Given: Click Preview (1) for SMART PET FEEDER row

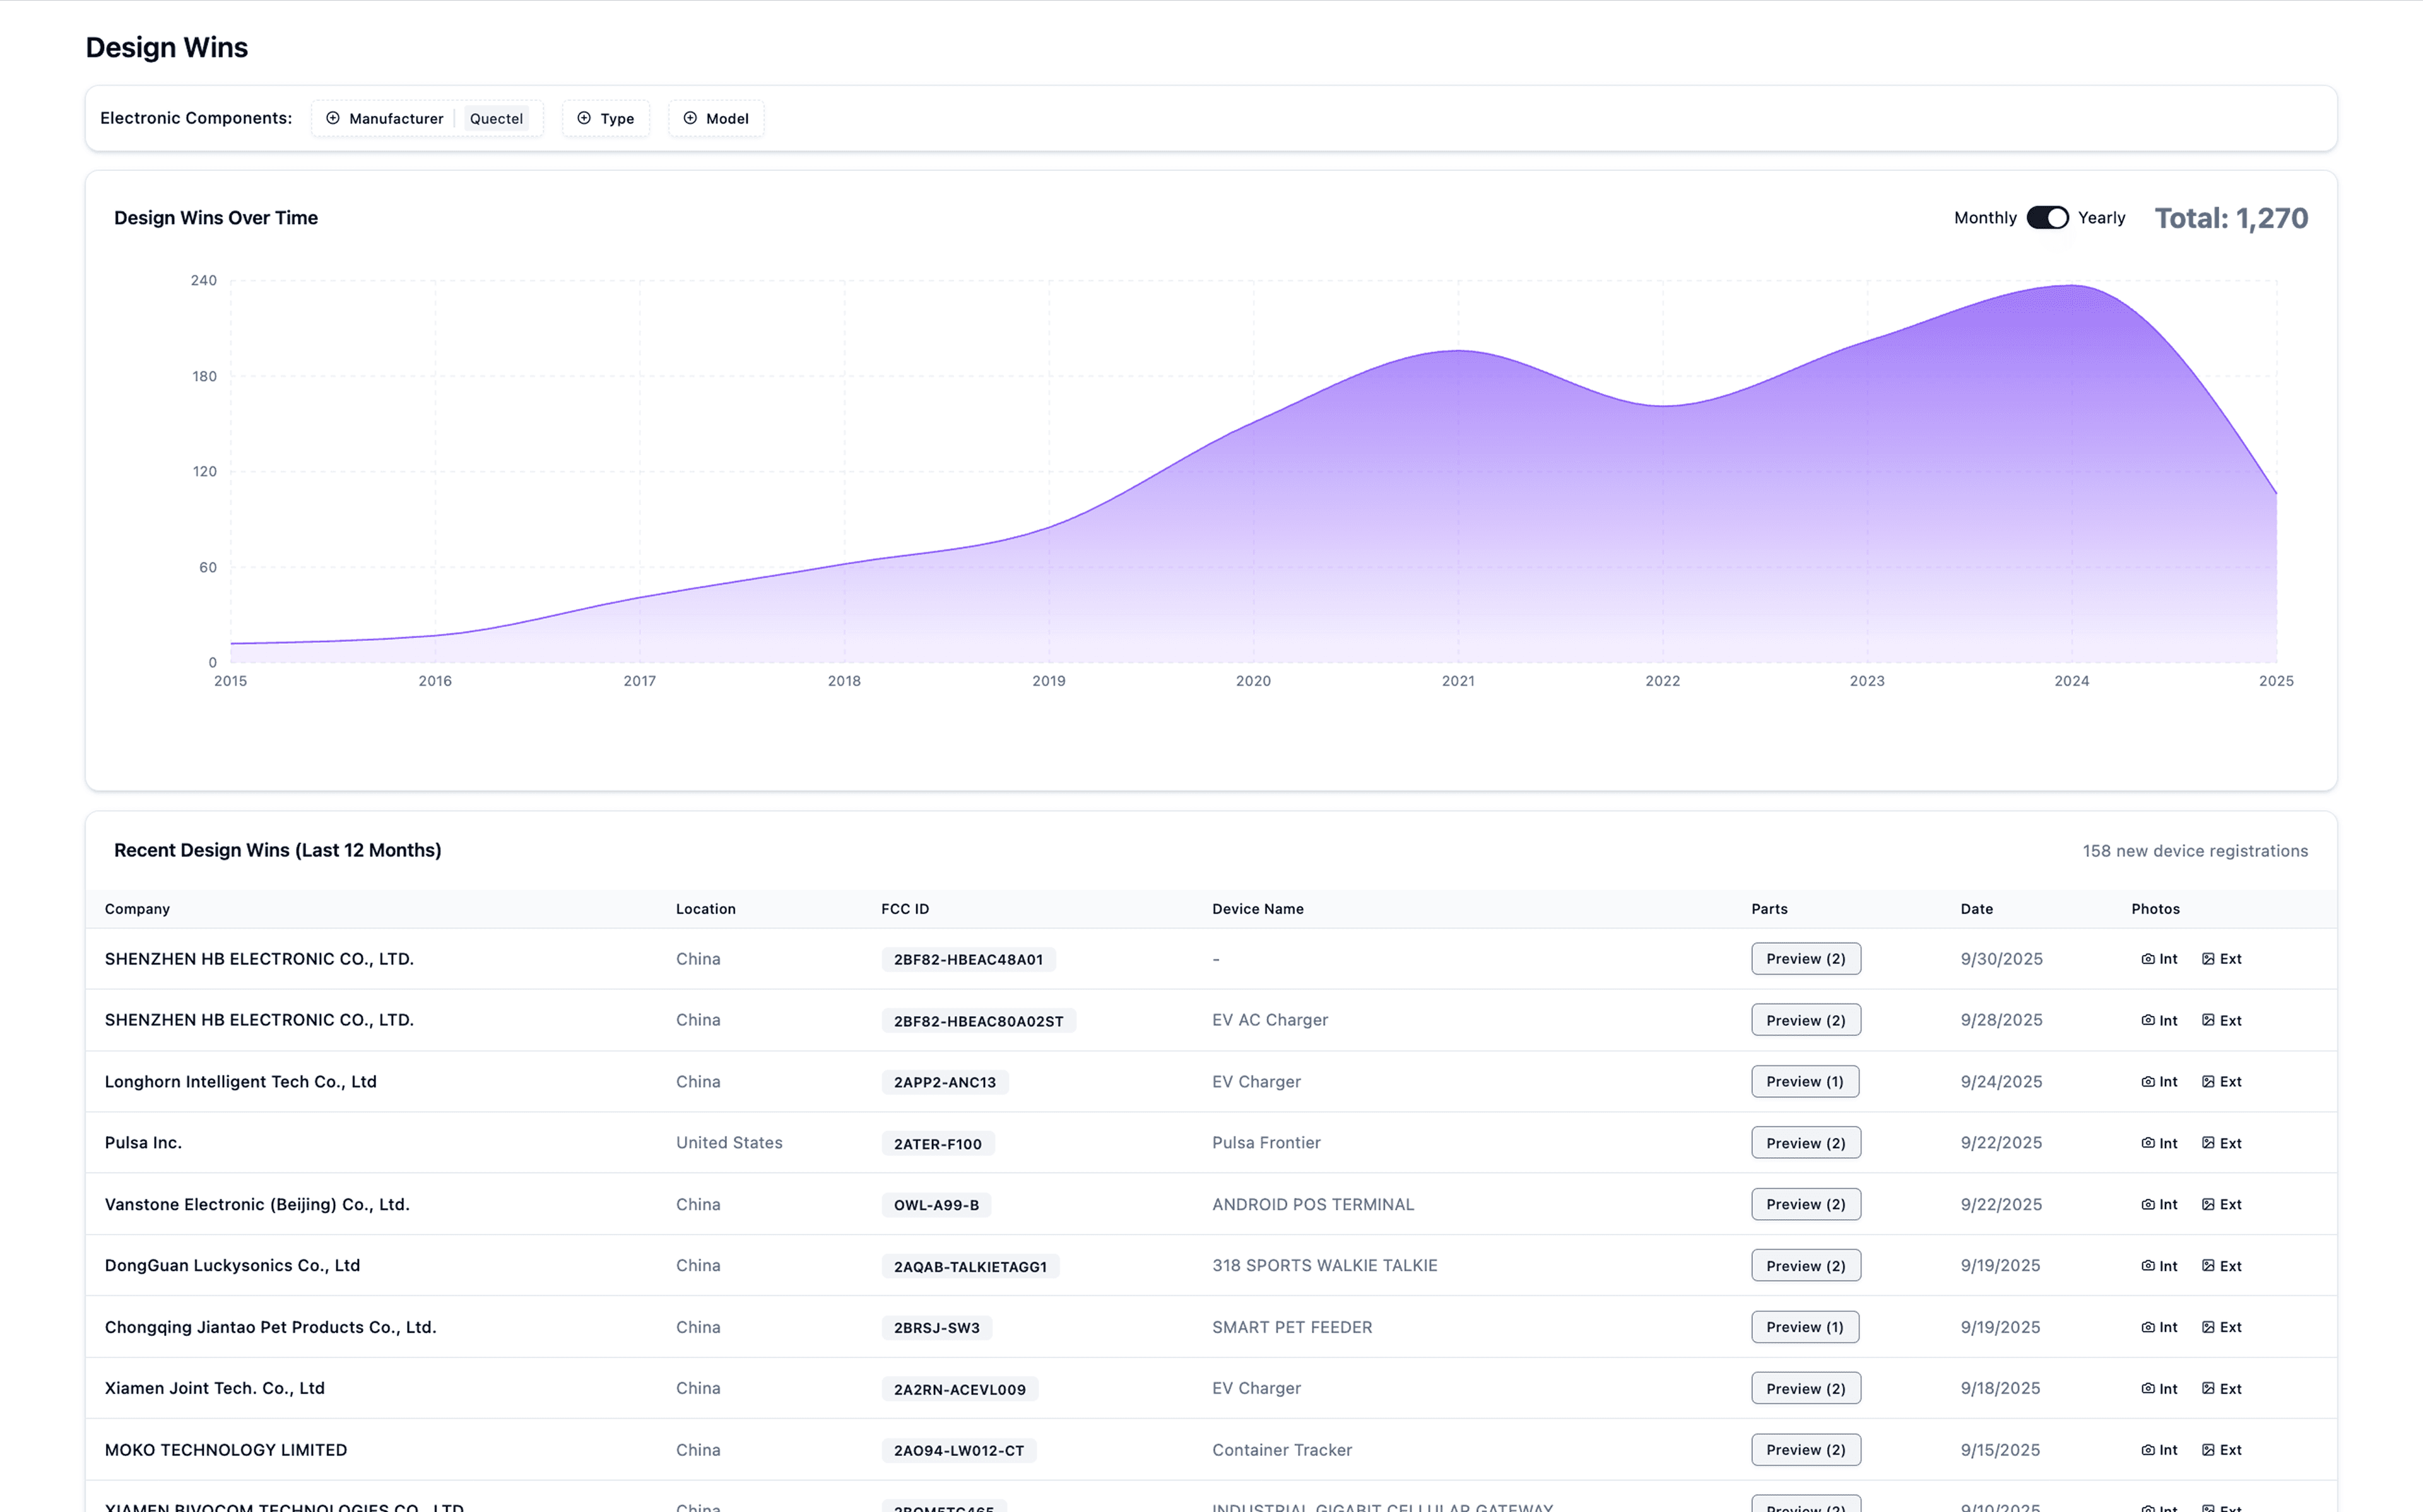Looking at the screenshot, I should pos(1804,1327).
